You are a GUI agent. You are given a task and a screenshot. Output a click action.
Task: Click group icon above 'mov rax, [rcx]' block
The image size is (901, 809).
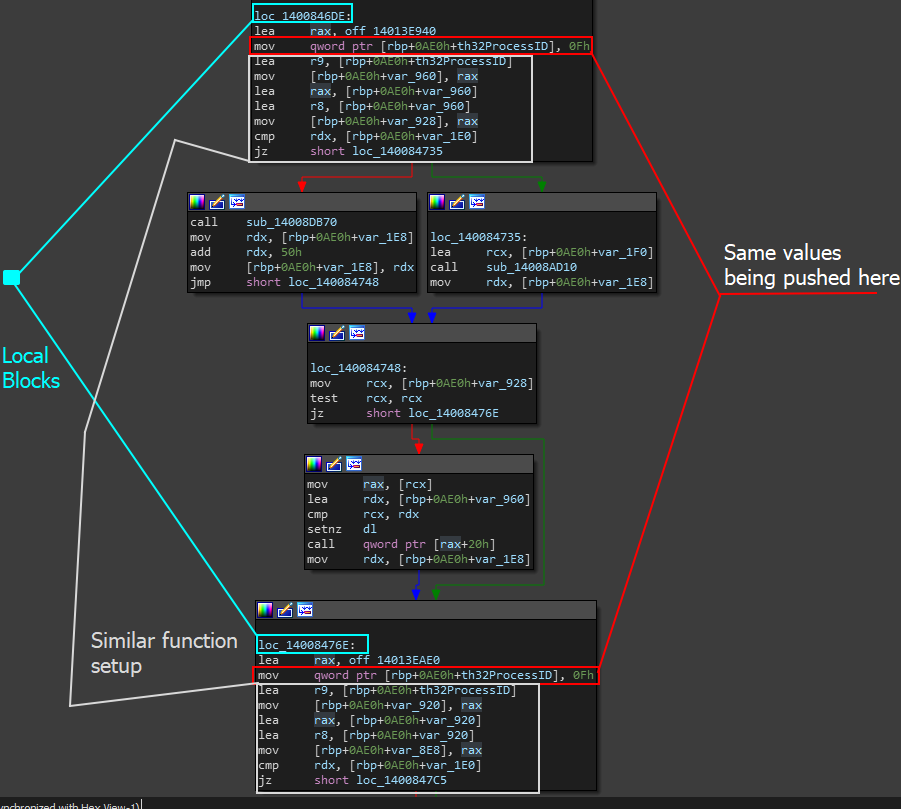[x=354, y=464]
